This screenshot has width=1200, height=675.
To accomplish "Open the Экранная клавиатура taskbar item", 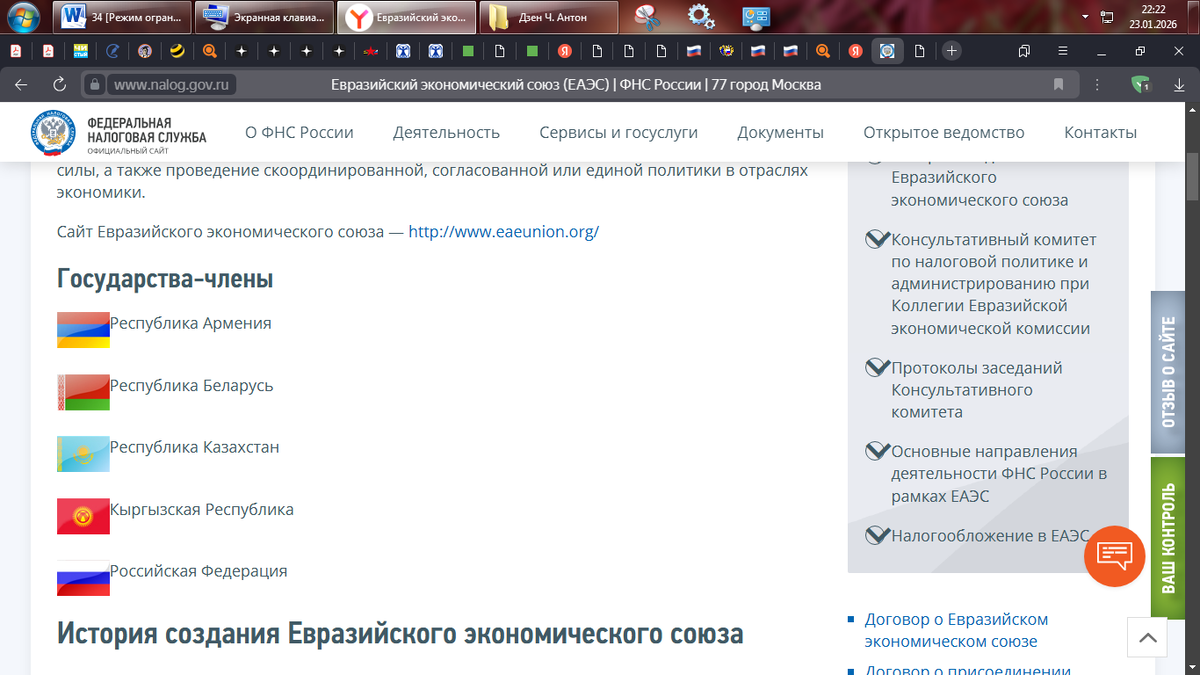I will 264,17.
